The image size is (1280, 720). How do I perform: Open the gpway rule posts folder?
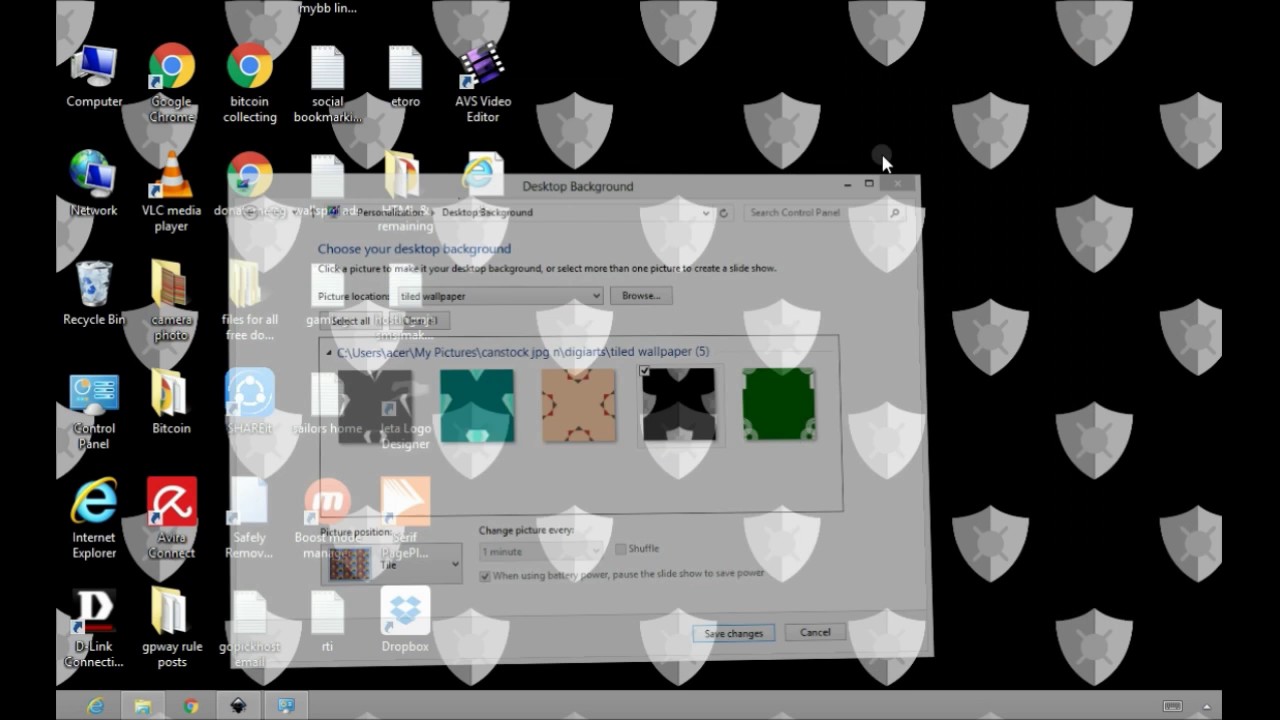(x=172, y=628)
